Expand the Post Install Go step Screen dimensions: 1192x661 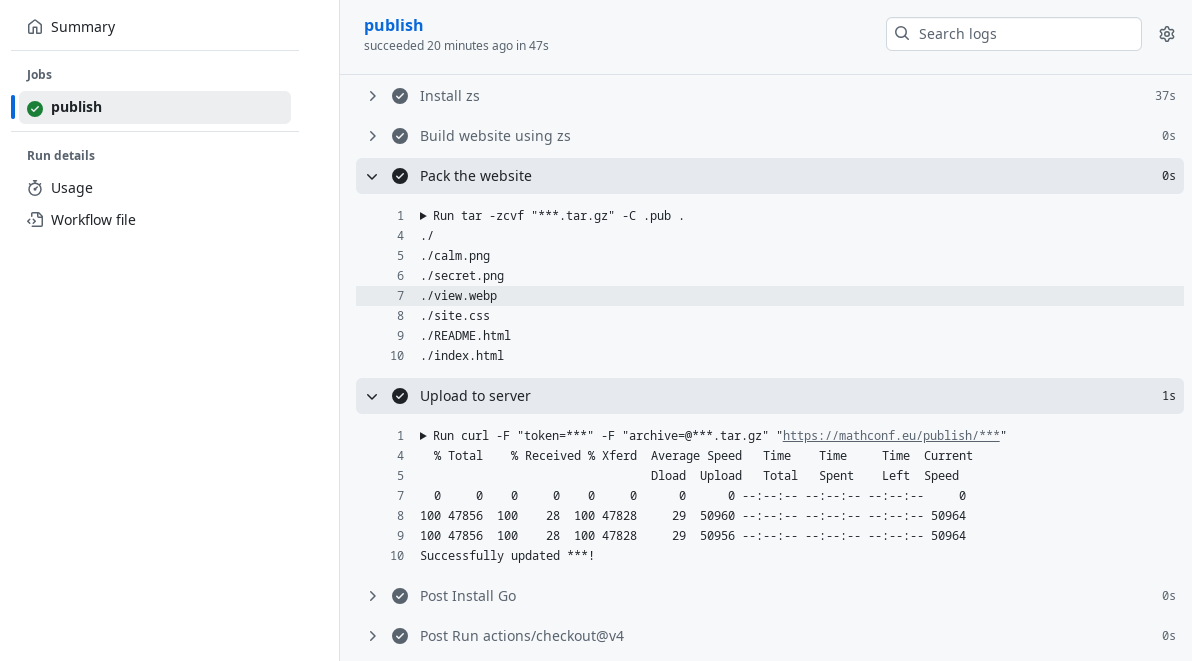372,596
